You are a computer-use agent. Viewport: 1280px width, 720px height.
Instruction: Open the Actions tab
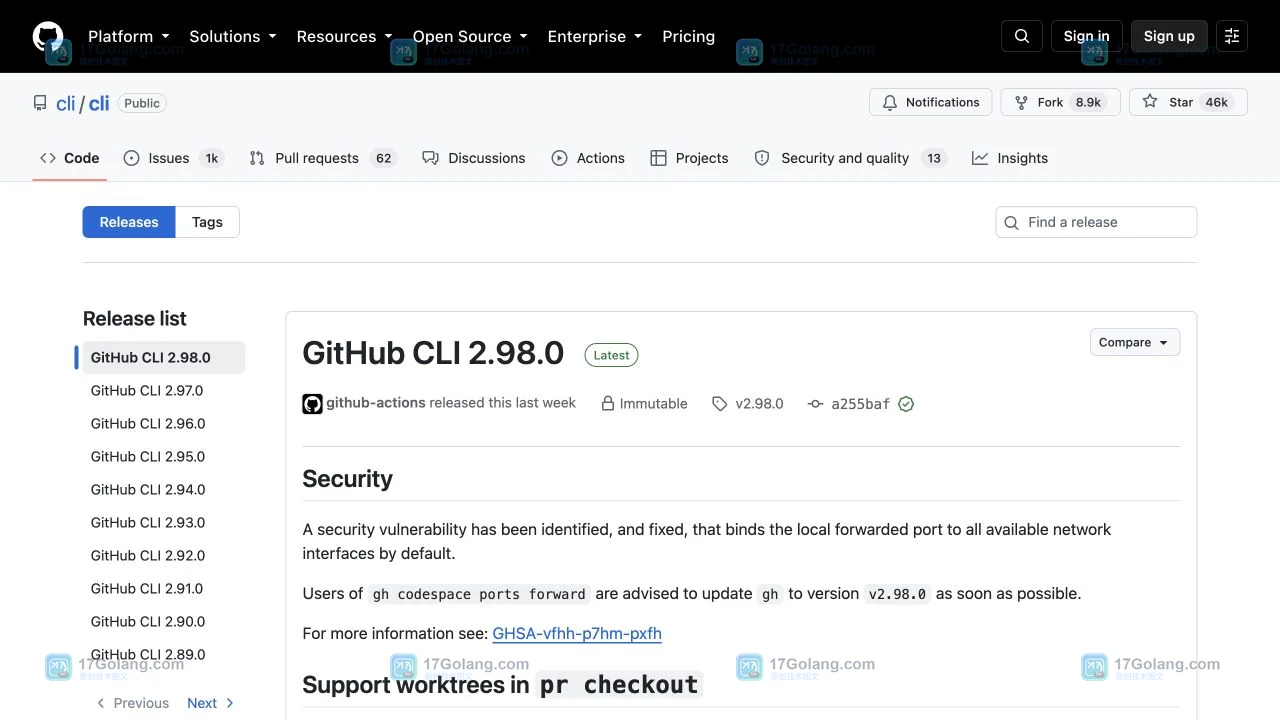click(588, 158)
